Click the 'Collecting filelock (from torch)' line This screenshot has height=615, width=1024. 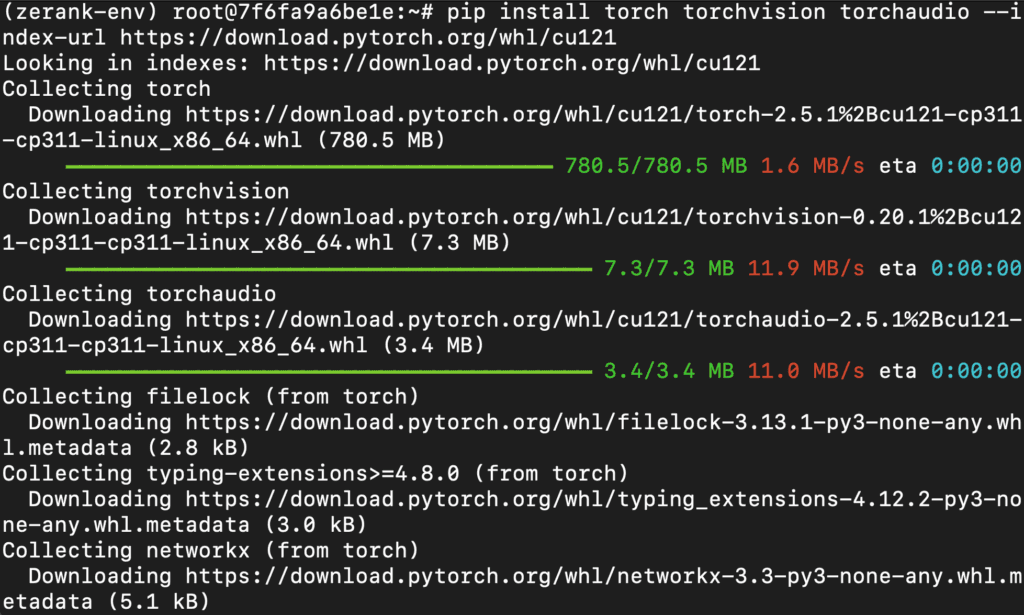click(x=210, y=397)
